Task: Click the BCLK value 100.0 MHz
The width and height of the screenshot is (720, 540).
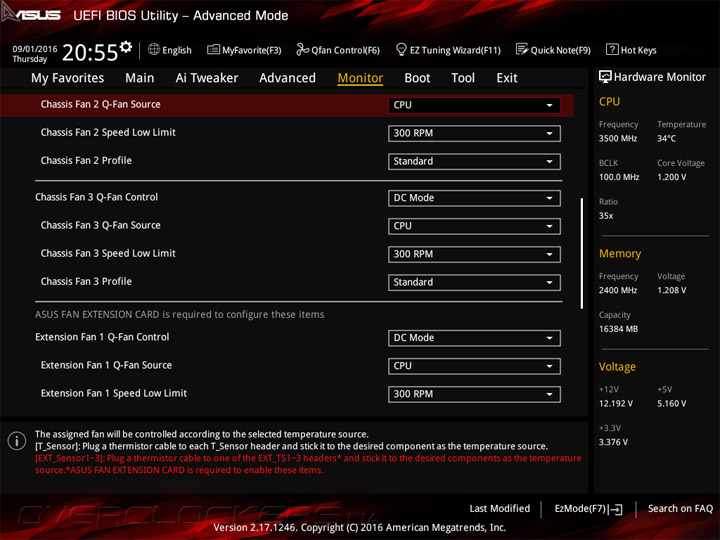Action: click(x=619, y=177)
